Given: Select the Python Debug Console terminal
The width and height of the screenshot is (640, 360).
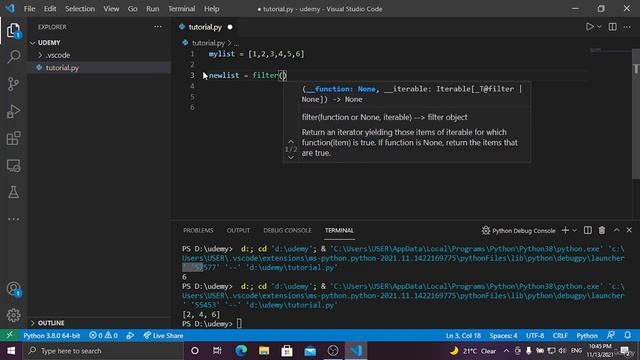Looking at the screenshot, I should point(518,231).
